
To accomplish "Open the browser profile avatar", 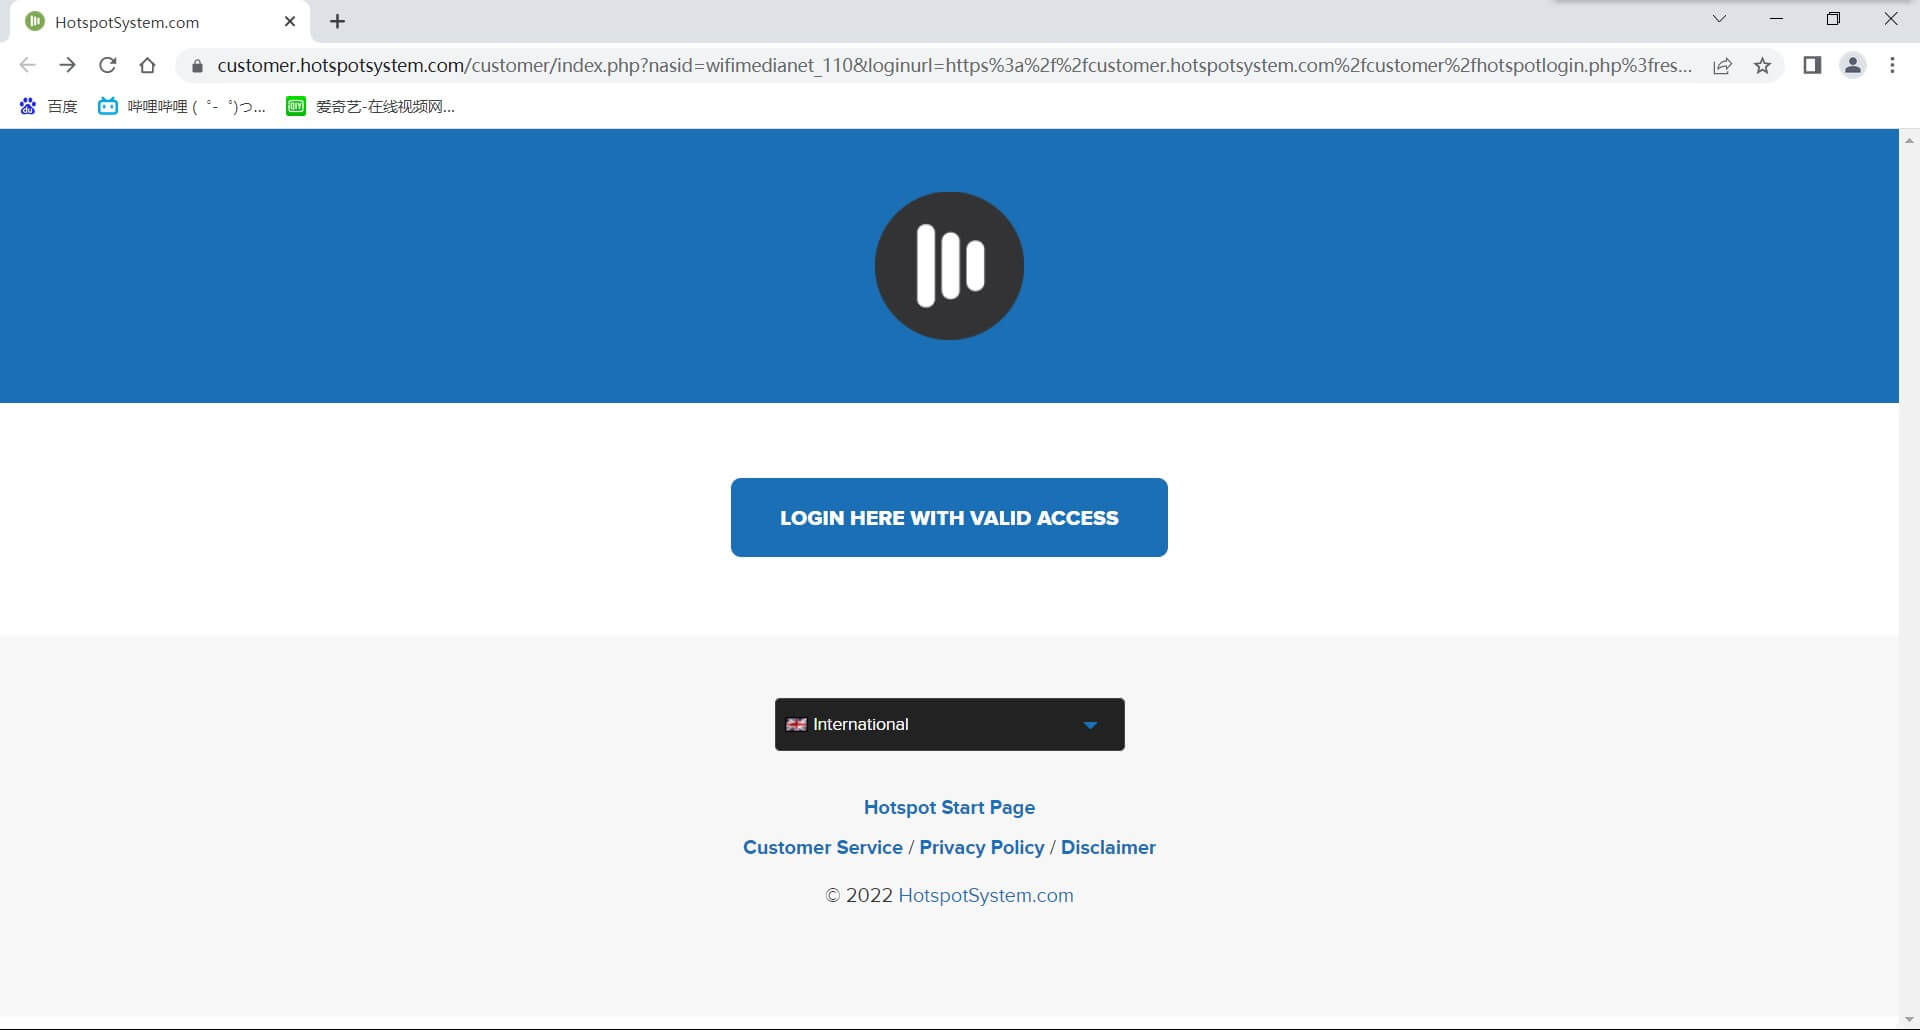I will point(1852,66).
